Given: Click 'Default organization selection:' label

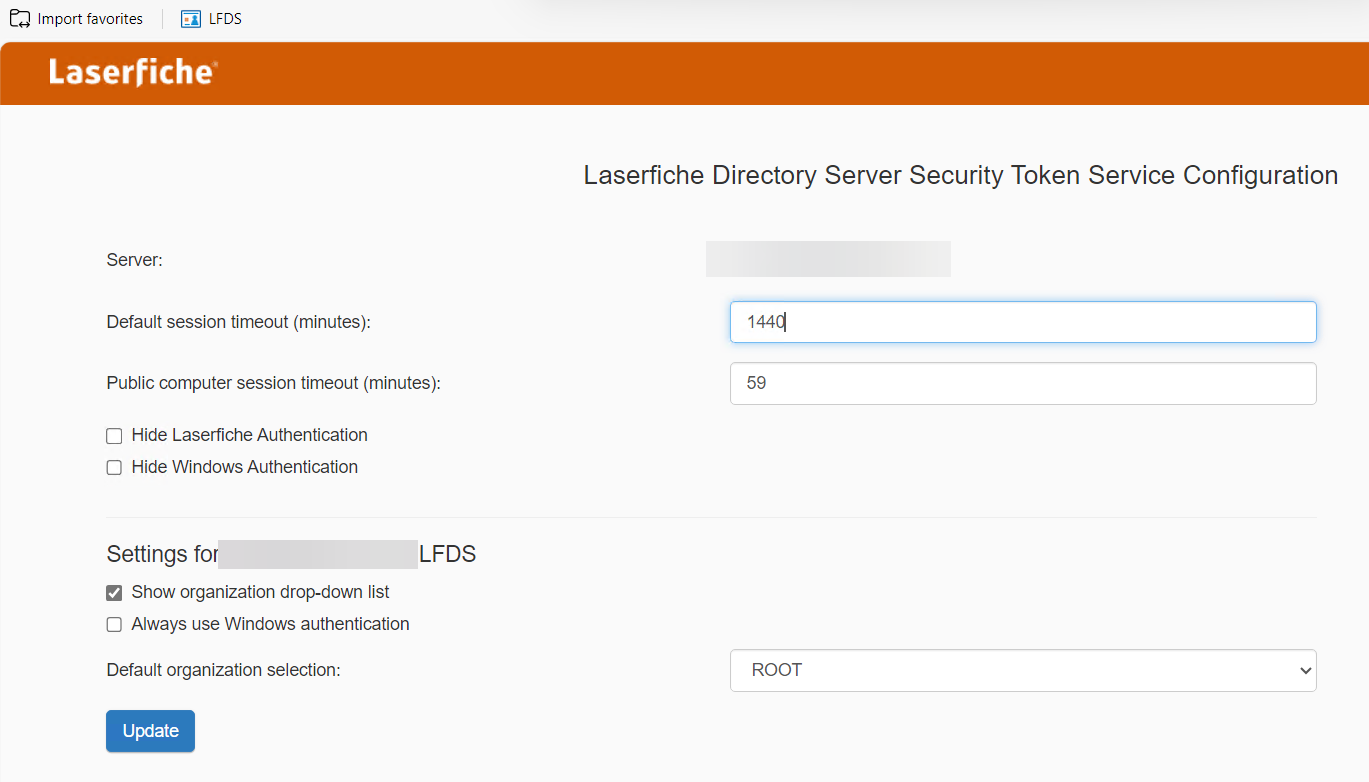Looking at the screenshot, I should click(224, 670).
